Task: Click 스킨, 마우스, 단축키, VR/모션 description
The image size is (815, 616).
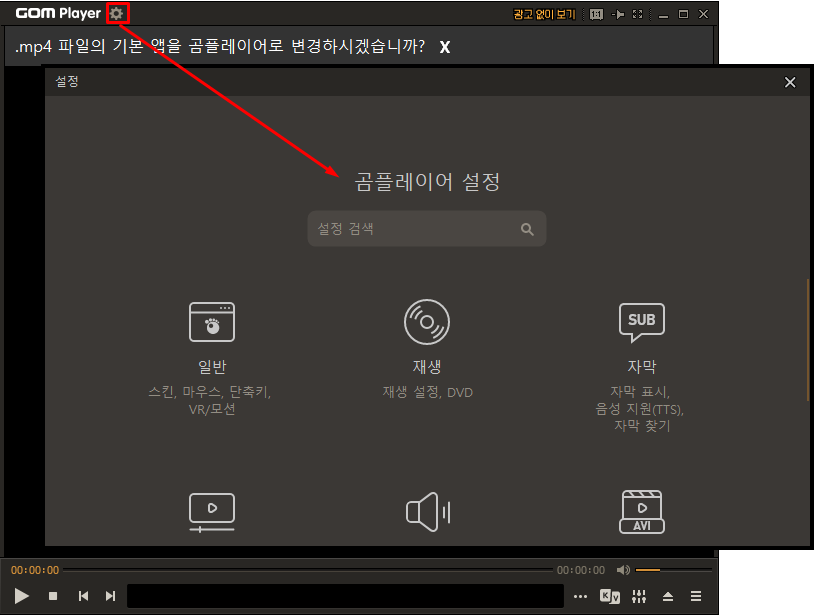Action: 210,400
